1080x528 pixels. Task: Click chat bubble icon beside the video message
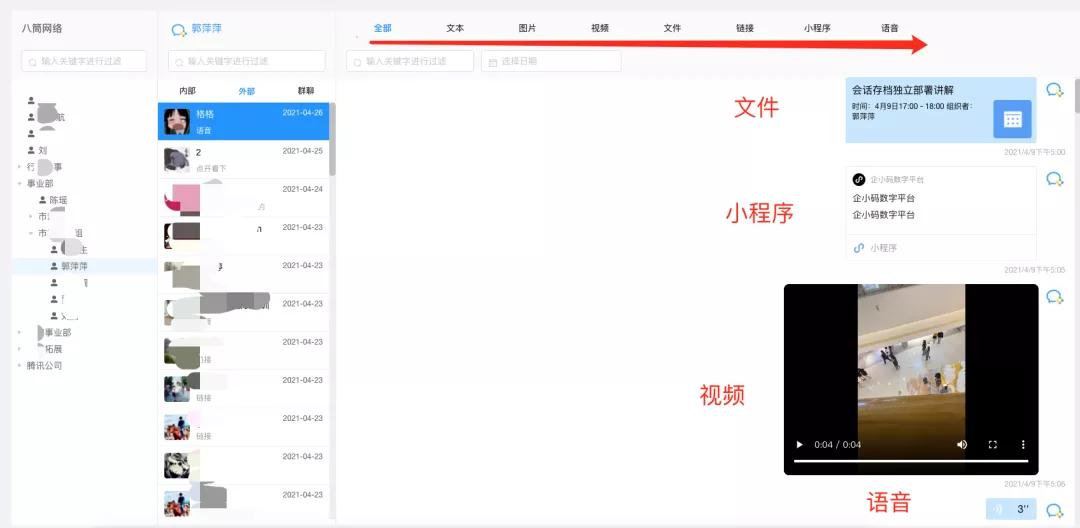point(1055,297)
